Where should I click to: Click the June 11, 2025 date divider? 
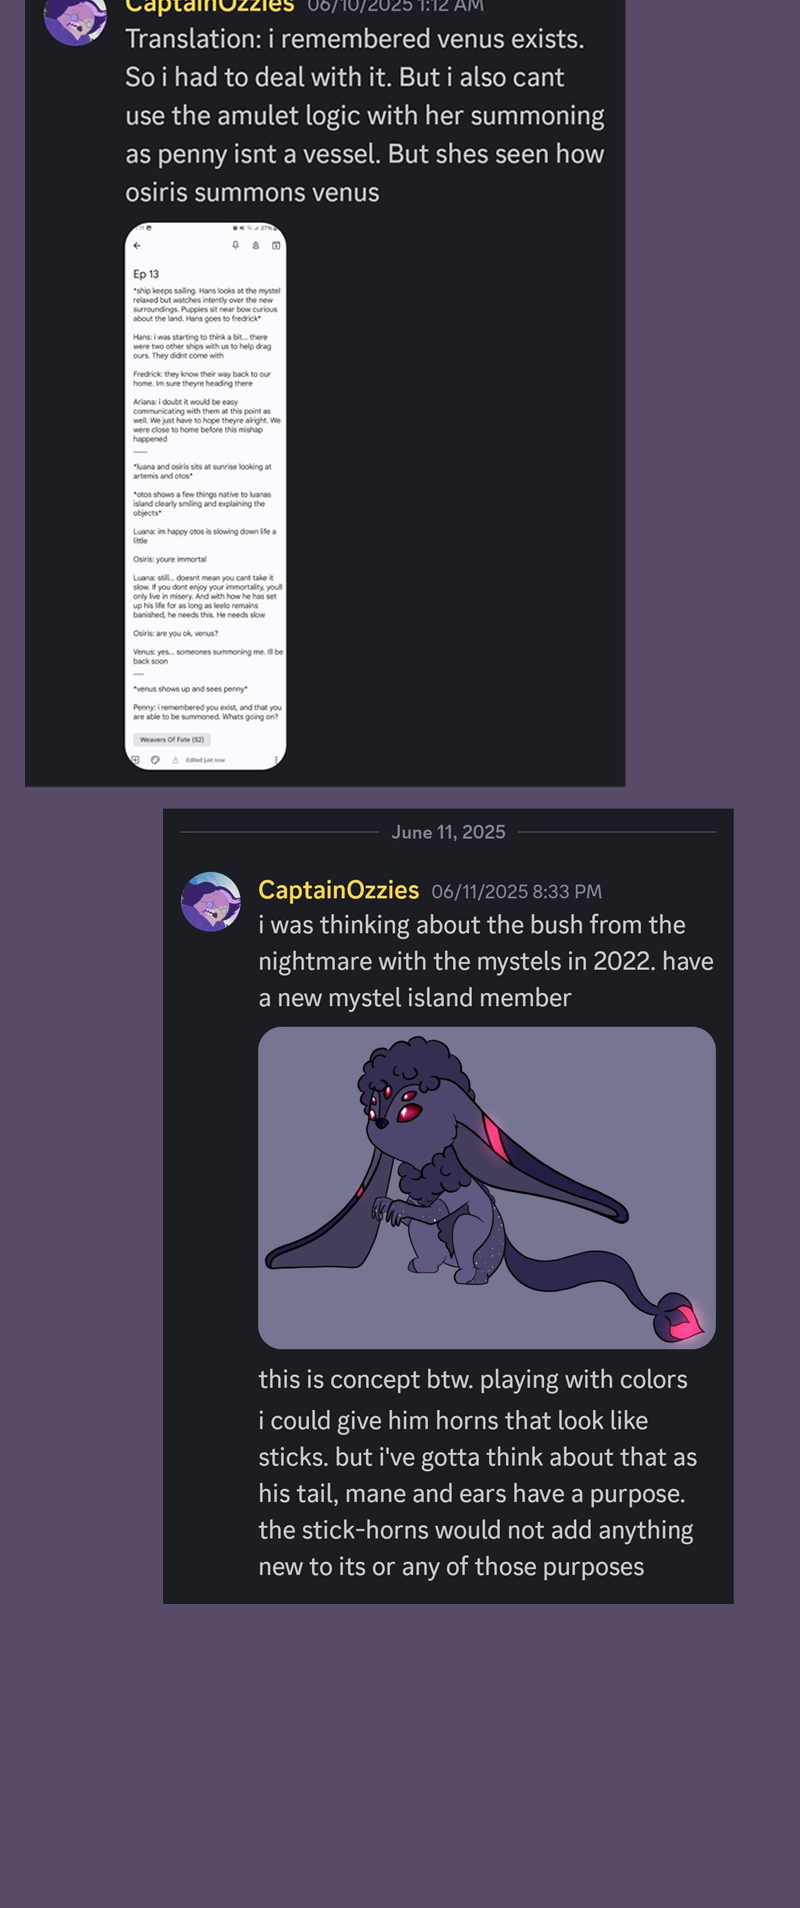click(448, 832)
